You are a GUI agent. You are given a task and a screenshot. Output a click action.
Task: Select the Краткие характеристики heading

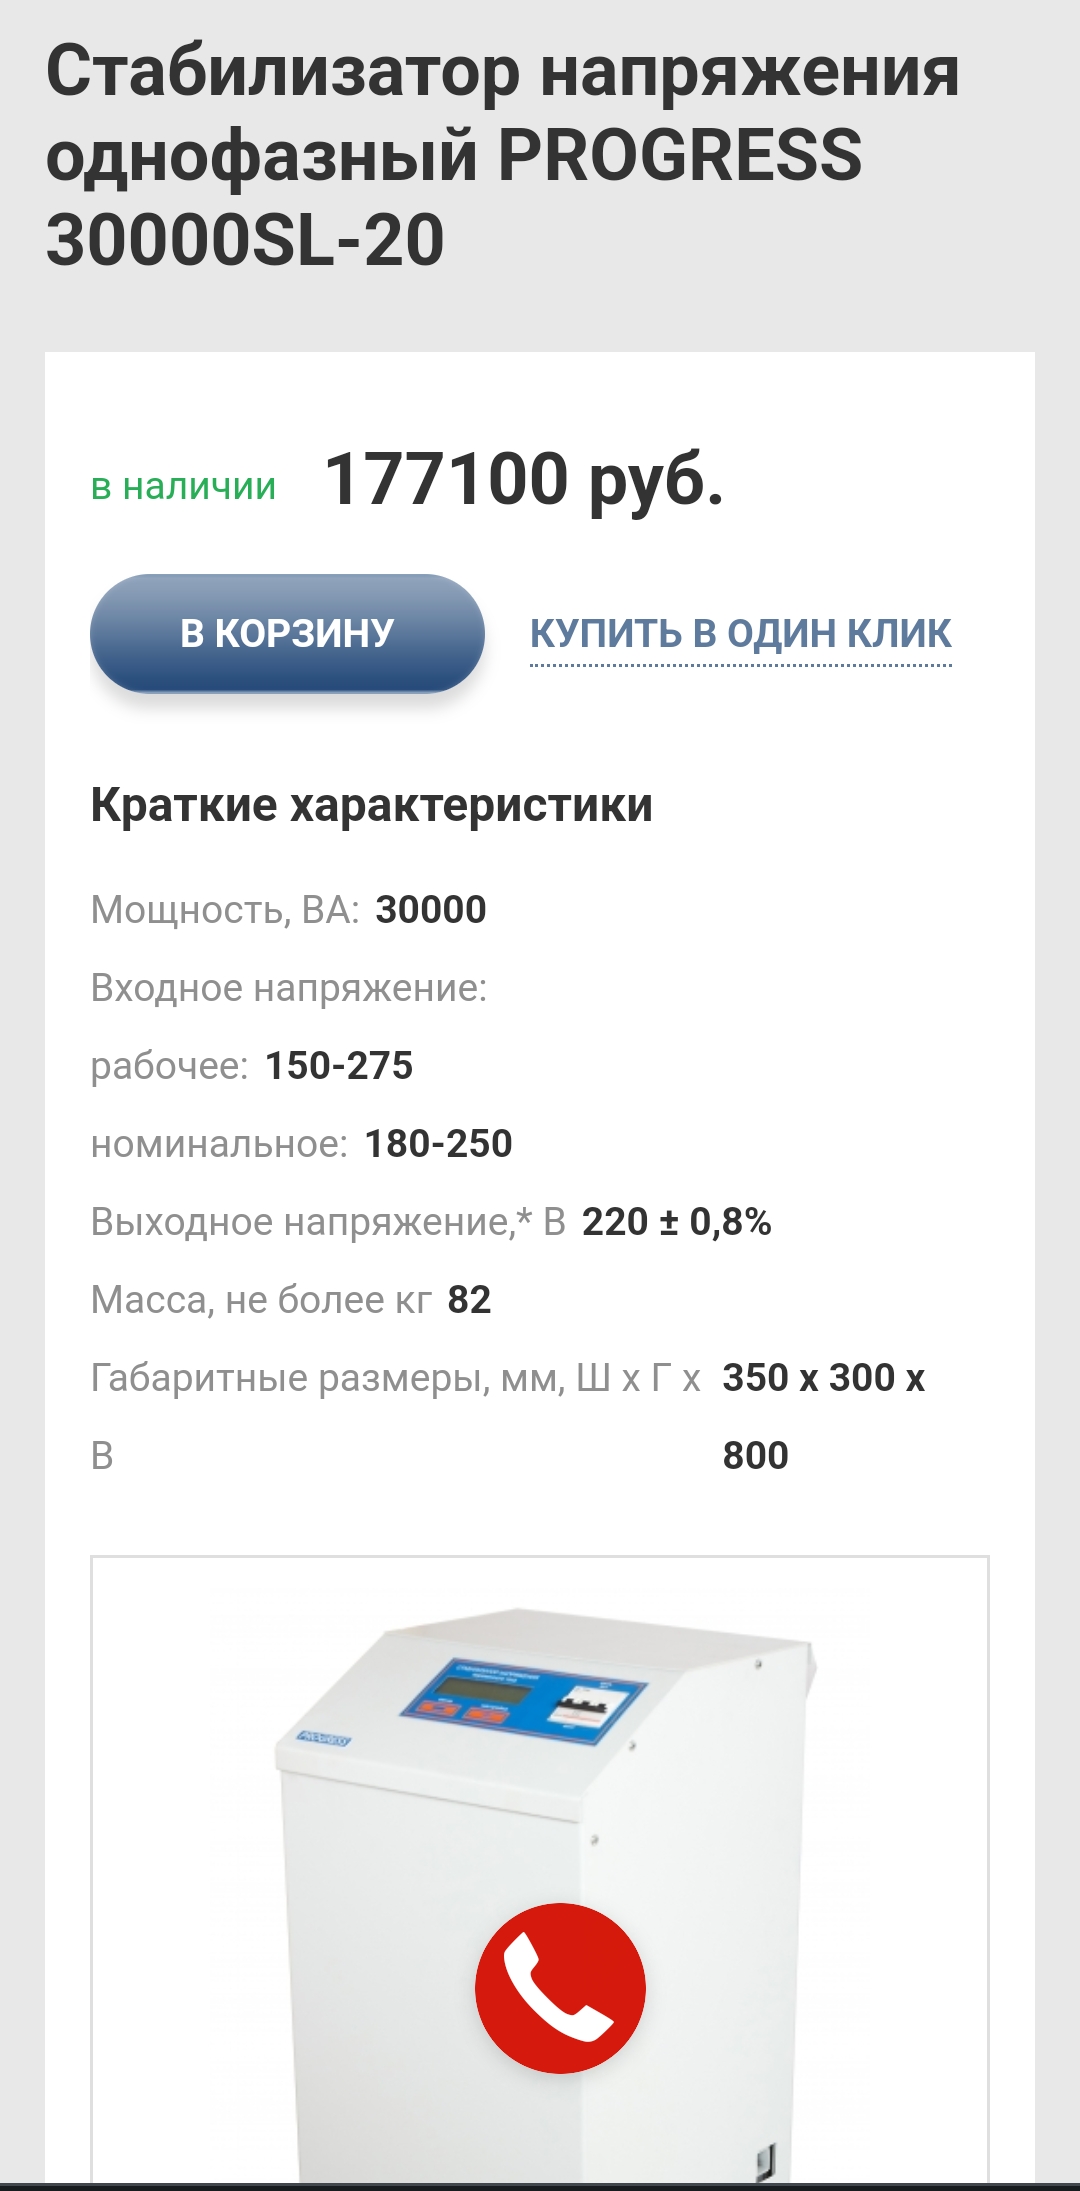pyautogui.click(x=372, y=805)
